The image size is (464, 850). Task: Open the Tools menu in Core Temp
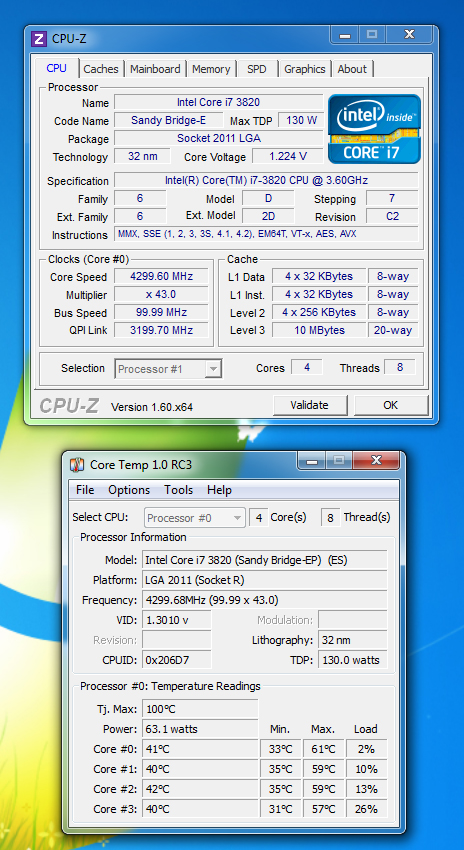click(x=178, y=490)
